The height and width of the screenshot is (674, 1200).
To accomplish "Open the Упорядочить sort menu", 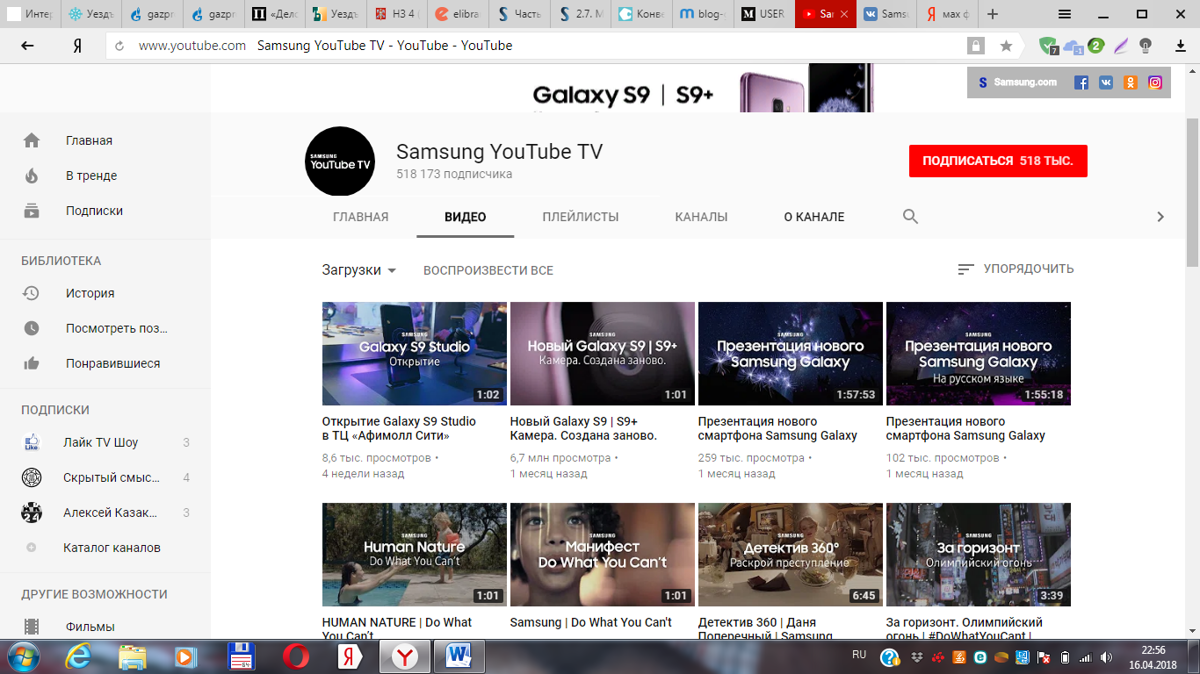I will pos(1015,269).
